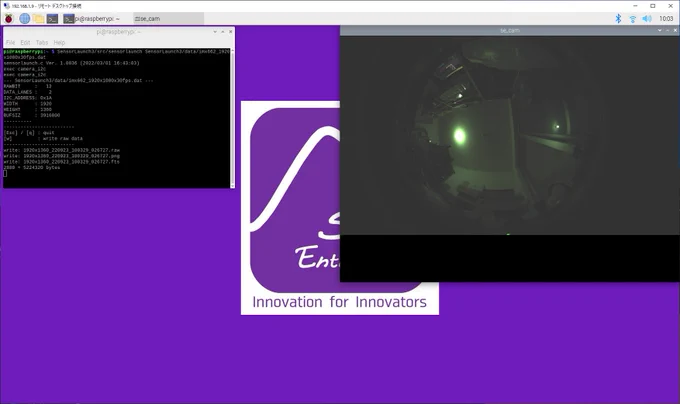Click the terminal line ending in 026727.png

pos(62,156)
